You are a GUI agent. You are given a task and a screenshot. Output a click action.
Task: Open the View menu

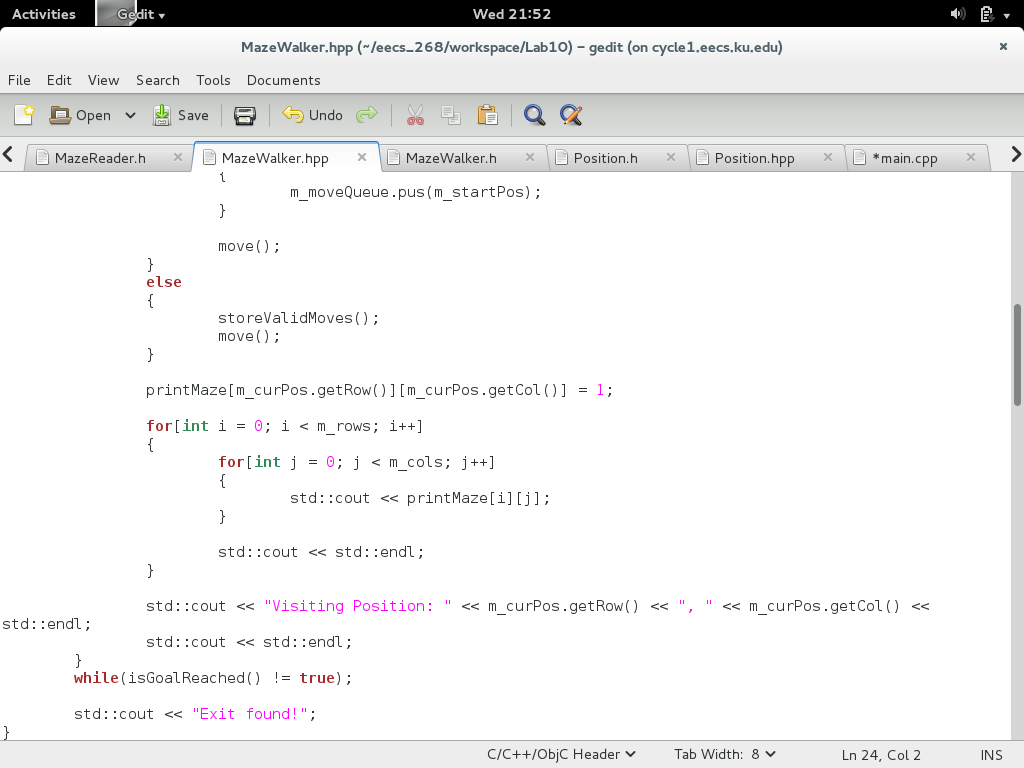103,80
